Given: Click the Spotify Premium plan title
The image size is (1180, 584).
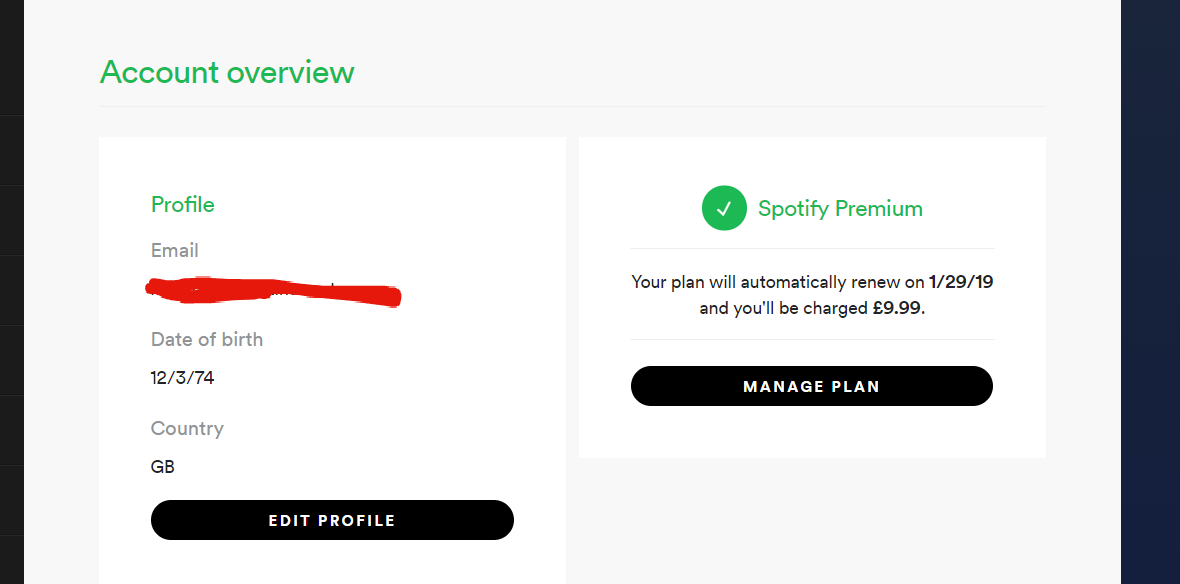Looking at the screenshot, I should click(840, 208).
